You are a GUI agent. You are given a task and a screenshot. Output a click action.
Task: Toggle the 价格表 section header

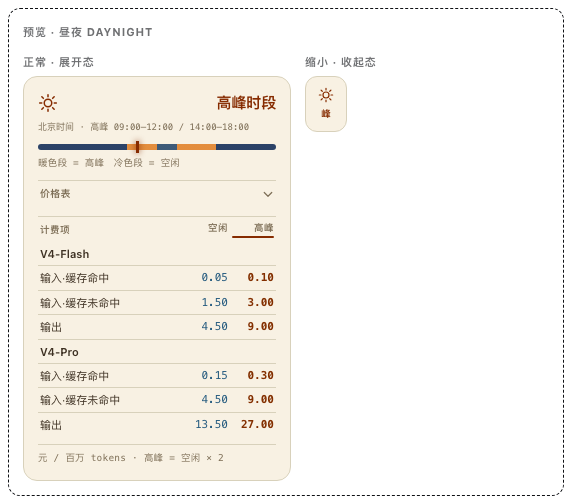[x=157, y=194]
